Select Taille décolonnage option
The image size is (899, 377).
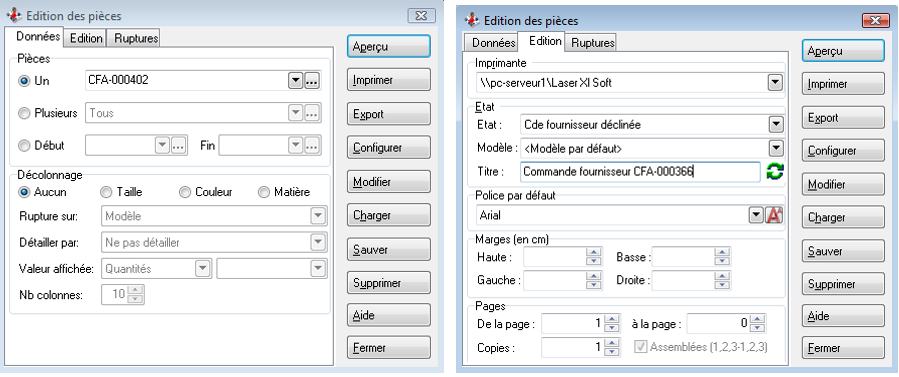(x=105, y=192)
